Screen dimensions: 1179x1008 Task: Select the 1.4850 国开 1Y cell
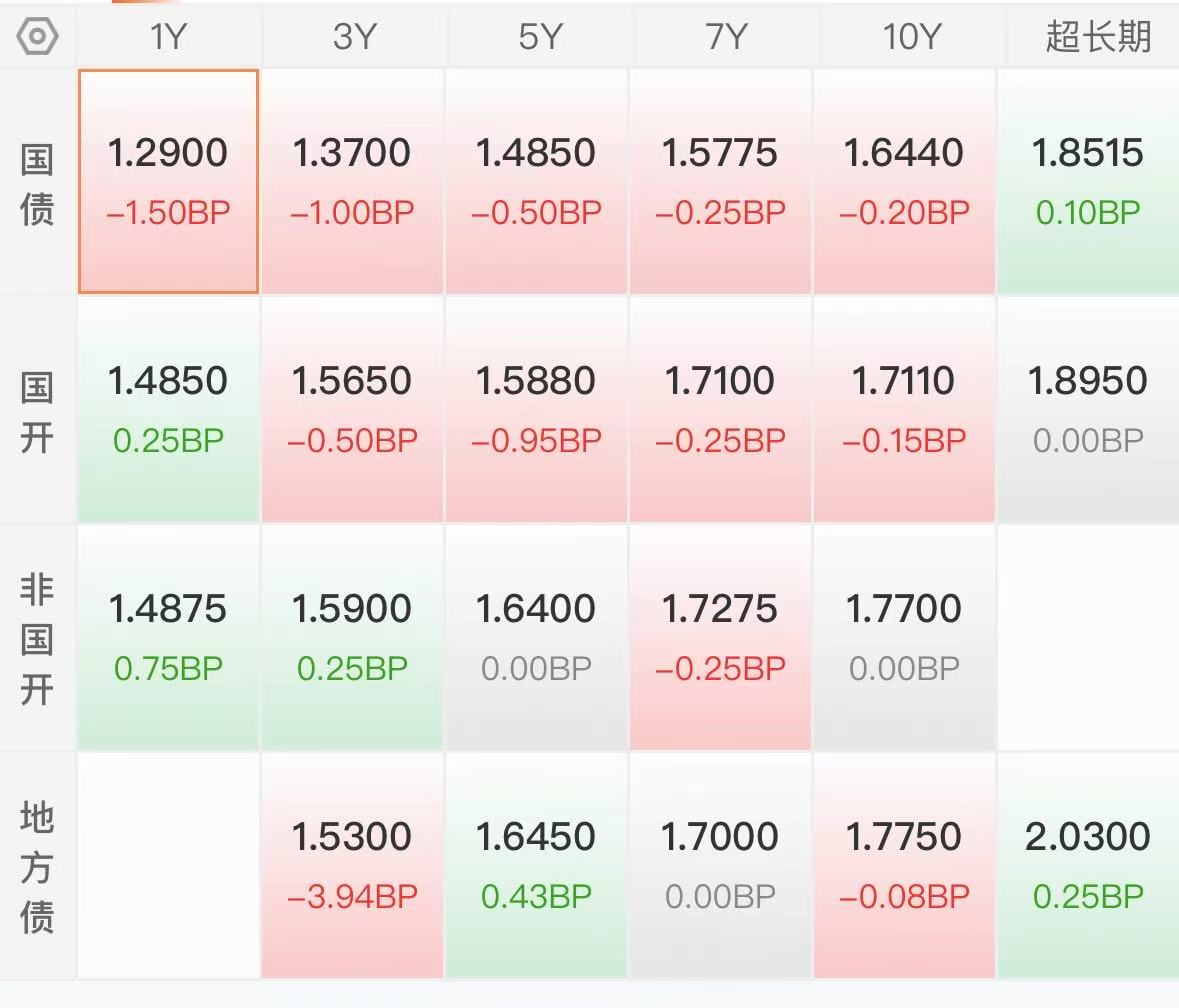pos(168,409)
